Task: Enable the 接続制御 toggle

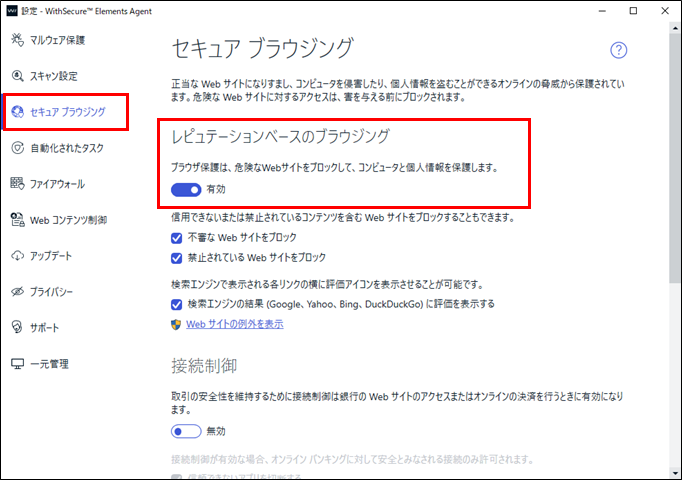Action: point(186,431)
